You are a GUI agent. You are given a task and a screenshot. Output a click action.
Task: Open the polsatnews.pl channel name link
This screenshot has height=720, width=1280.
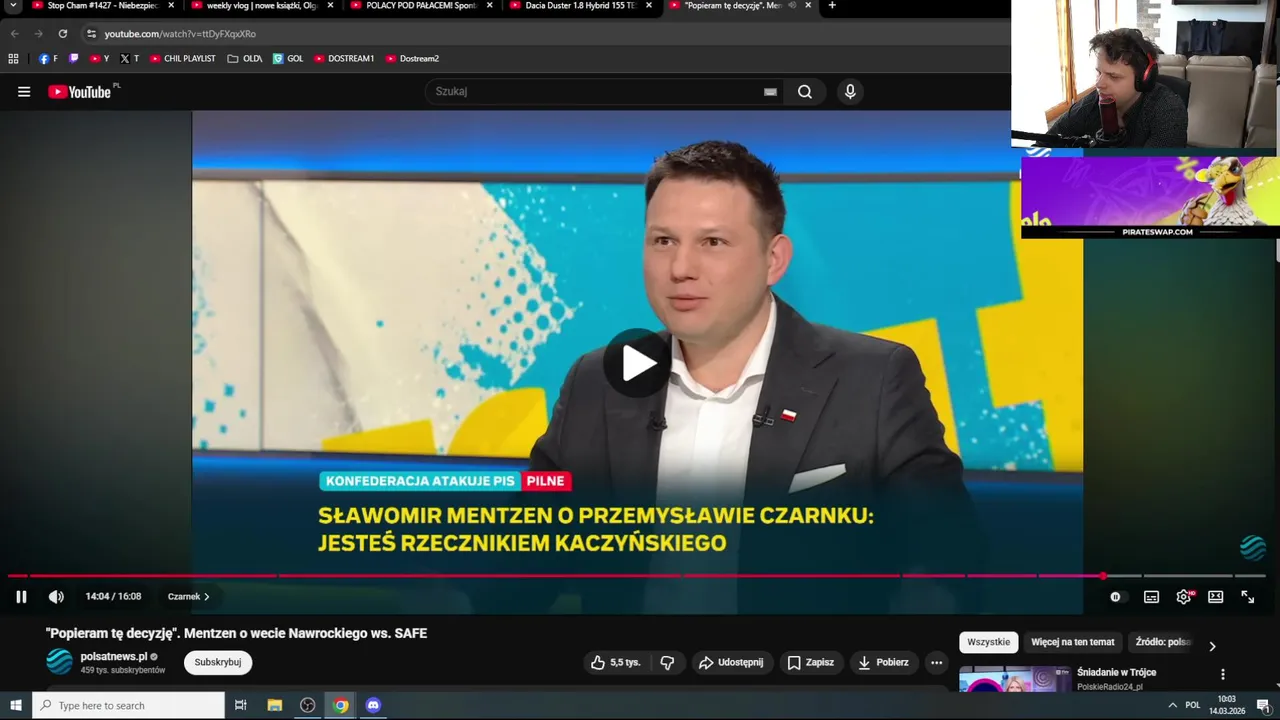point(114,657)
